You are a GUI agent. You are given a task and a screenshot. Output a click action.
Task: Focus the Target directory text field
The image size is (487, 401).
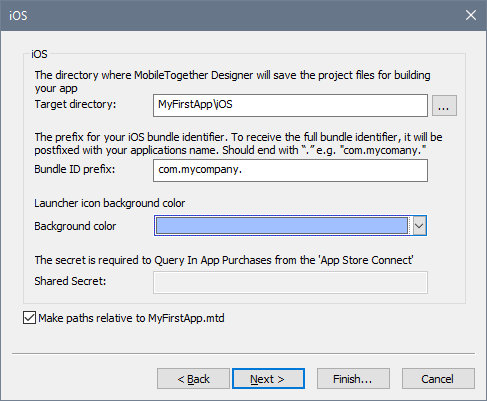tap(290, 105)
